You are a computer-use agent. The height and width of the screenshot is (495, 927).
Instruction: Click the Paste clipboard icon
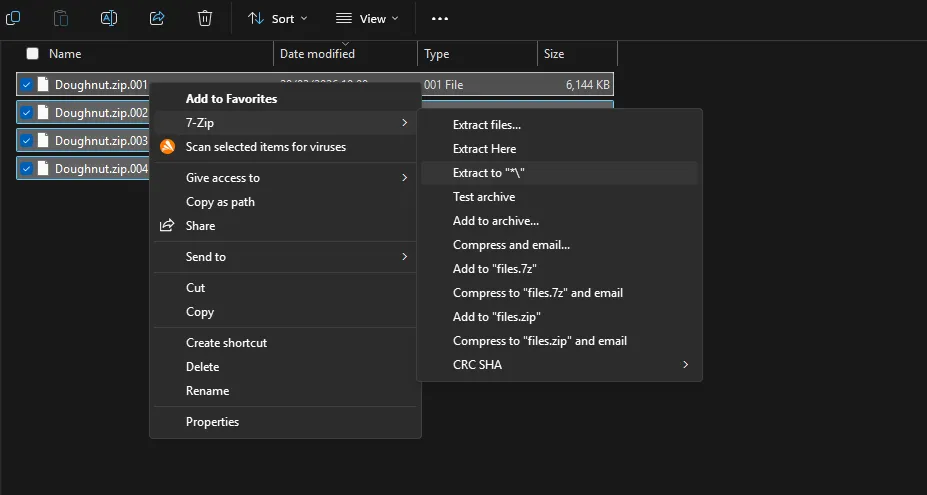[x=60, y=18]
